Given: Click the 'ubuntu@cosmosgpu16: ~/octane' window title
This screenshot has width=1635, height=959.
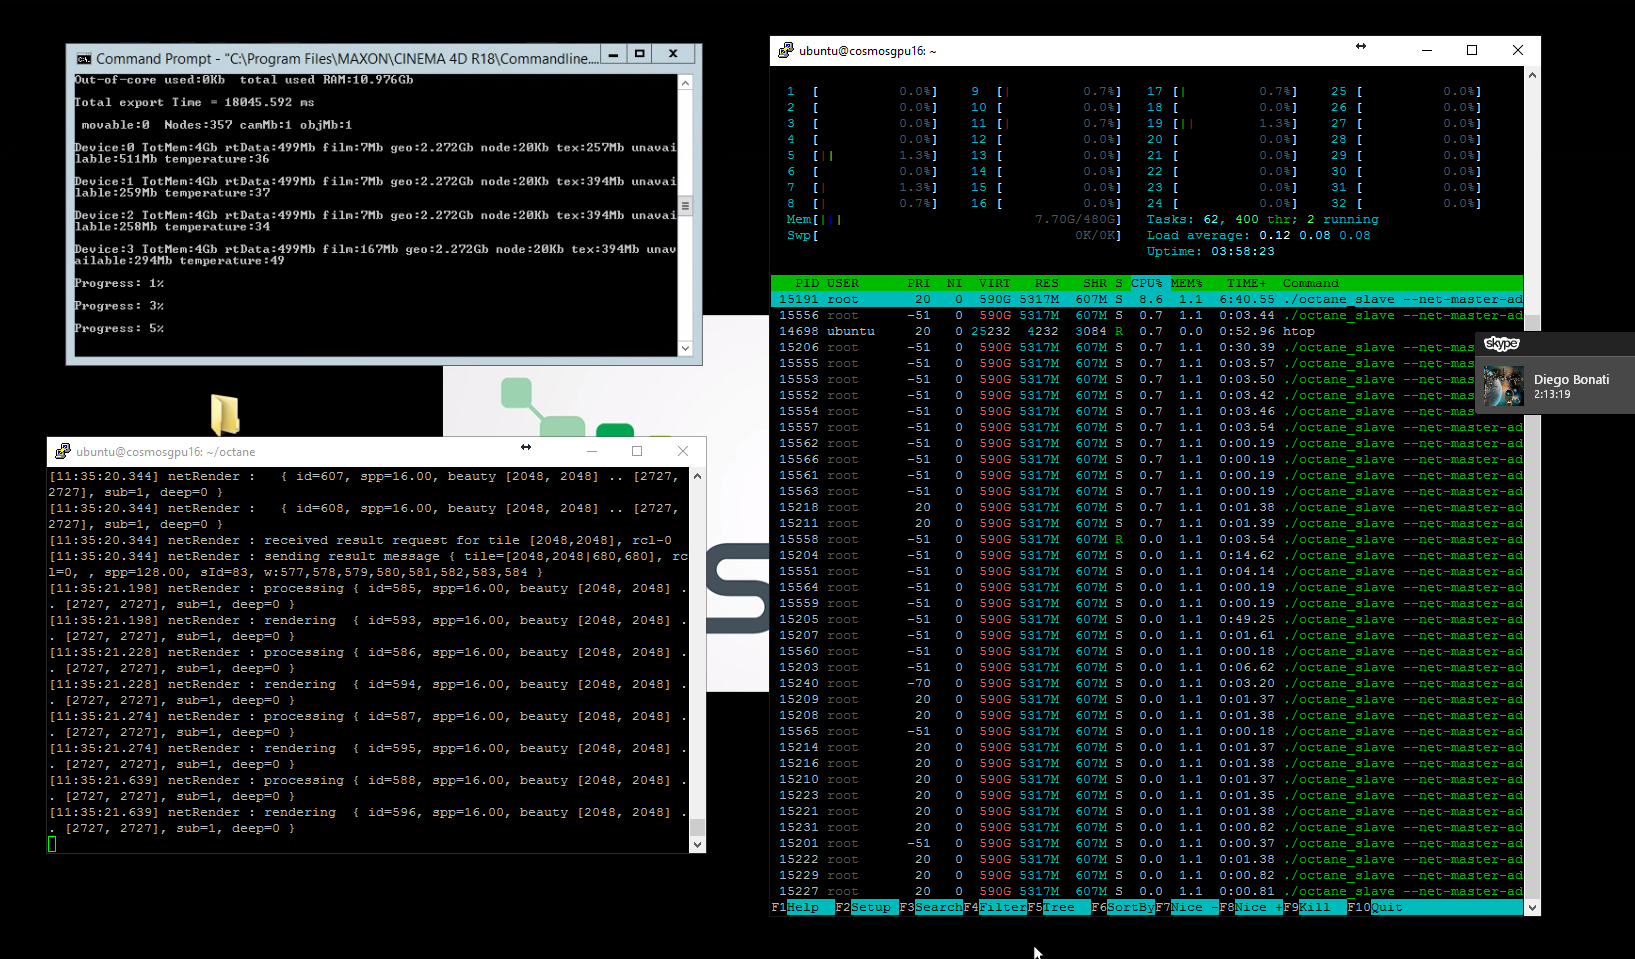Looking at the screenshot, I should (166, 452).
